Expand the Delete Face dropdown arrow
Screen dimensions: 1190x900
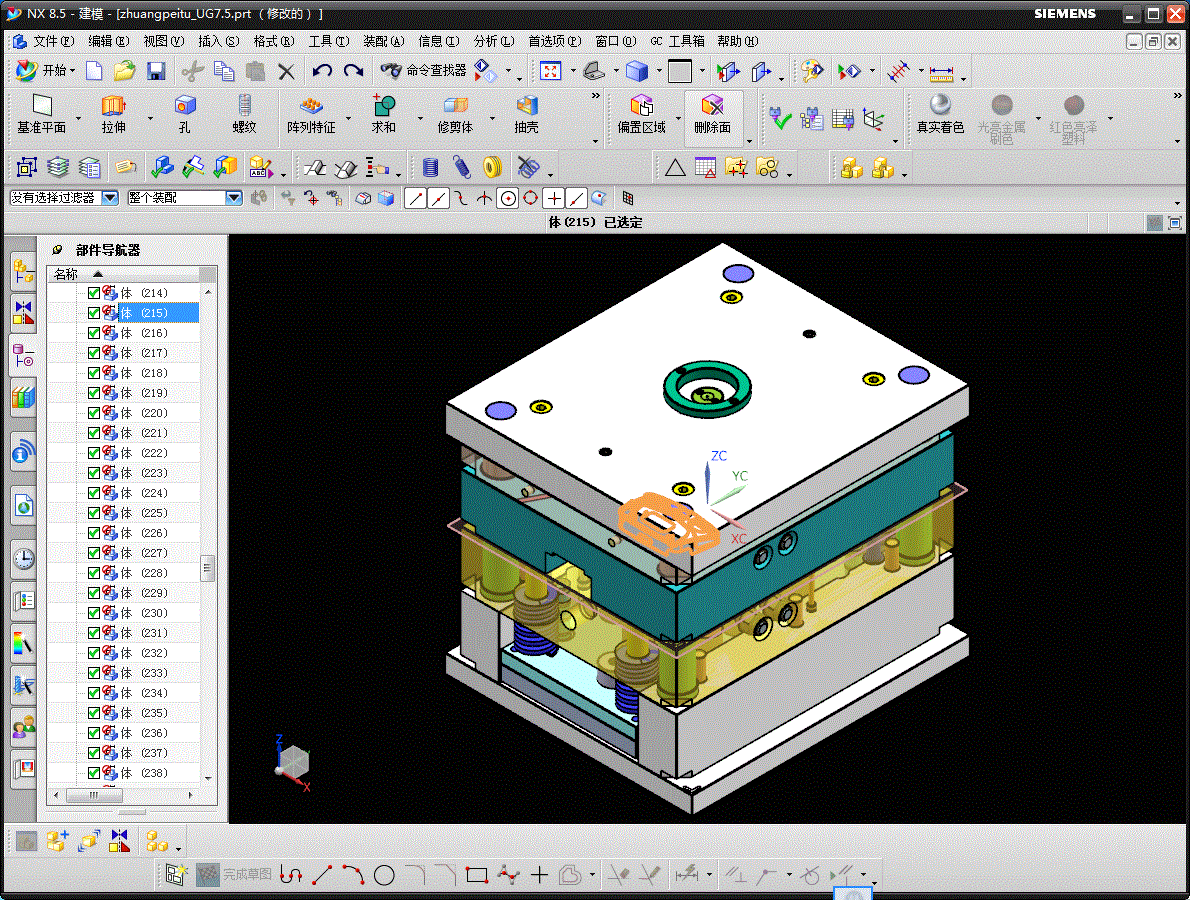(x=749, y=141)
